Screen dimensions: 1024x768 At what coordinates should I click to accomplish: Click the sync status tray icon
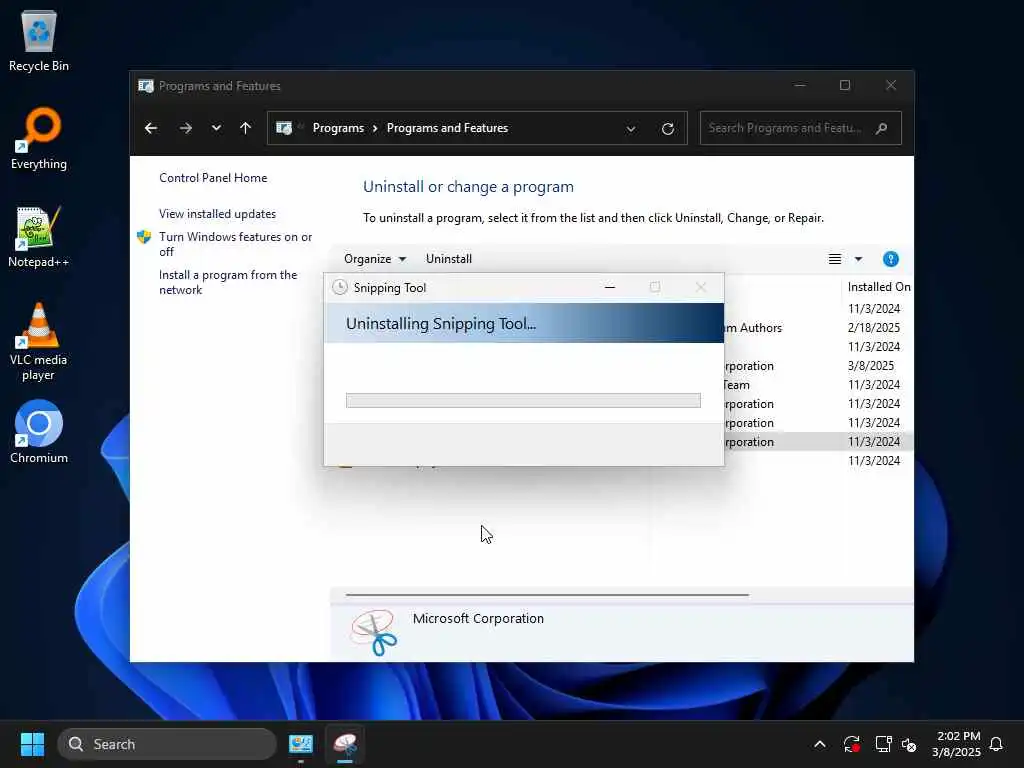(x=852, y=744)
